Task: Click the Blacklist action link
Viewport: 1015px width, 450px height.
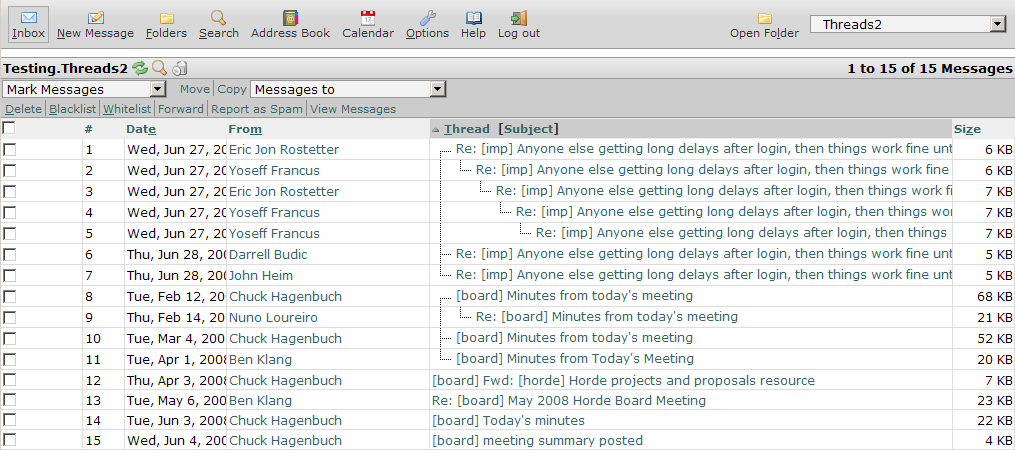Action: coord(72,109)
